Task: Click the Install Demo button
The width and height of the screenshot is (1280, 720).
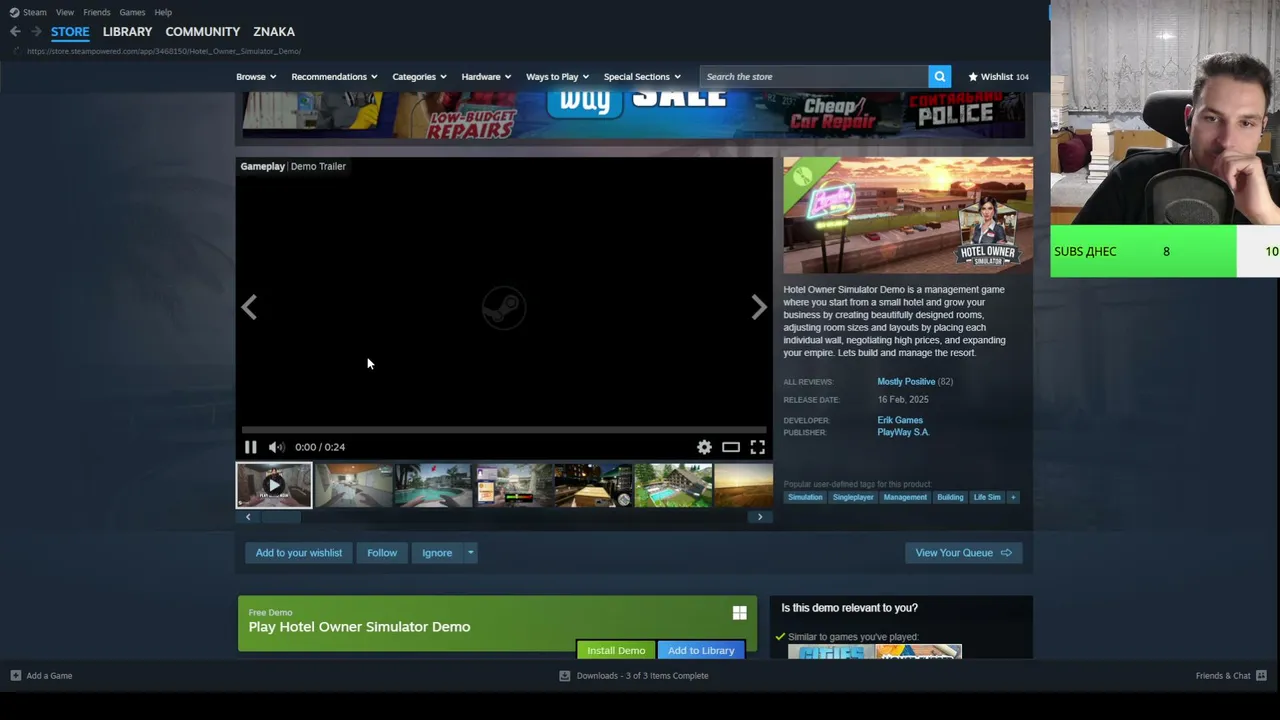Action: [x=616, y=650]
